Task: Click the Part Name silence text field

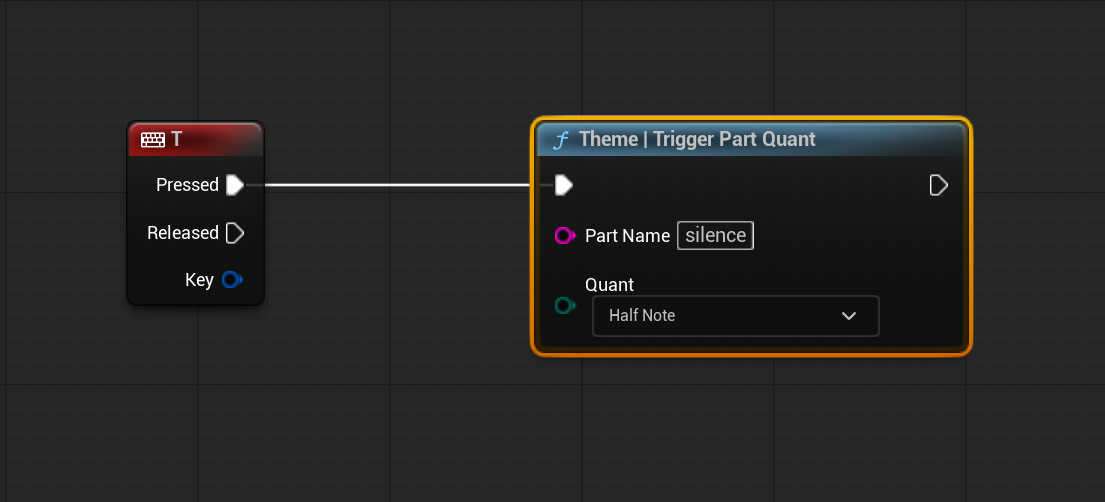Action: pyautogui.click(x=715, y=236)
